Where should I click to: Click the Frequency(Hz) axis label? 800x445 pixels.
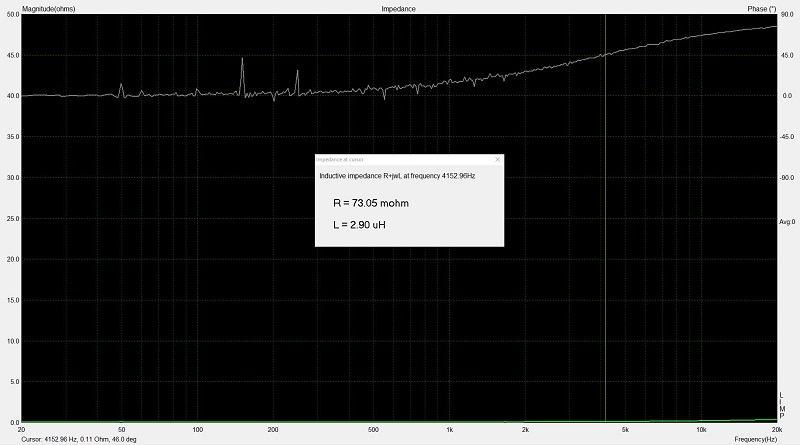pos(755,439)
